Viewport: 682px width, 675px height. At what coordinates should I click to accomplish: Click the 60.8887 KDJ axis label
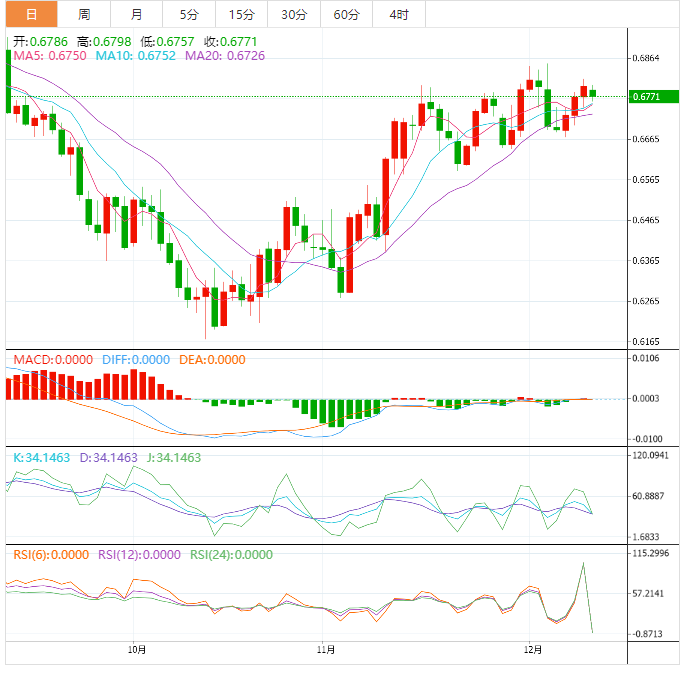coord(648,496)
